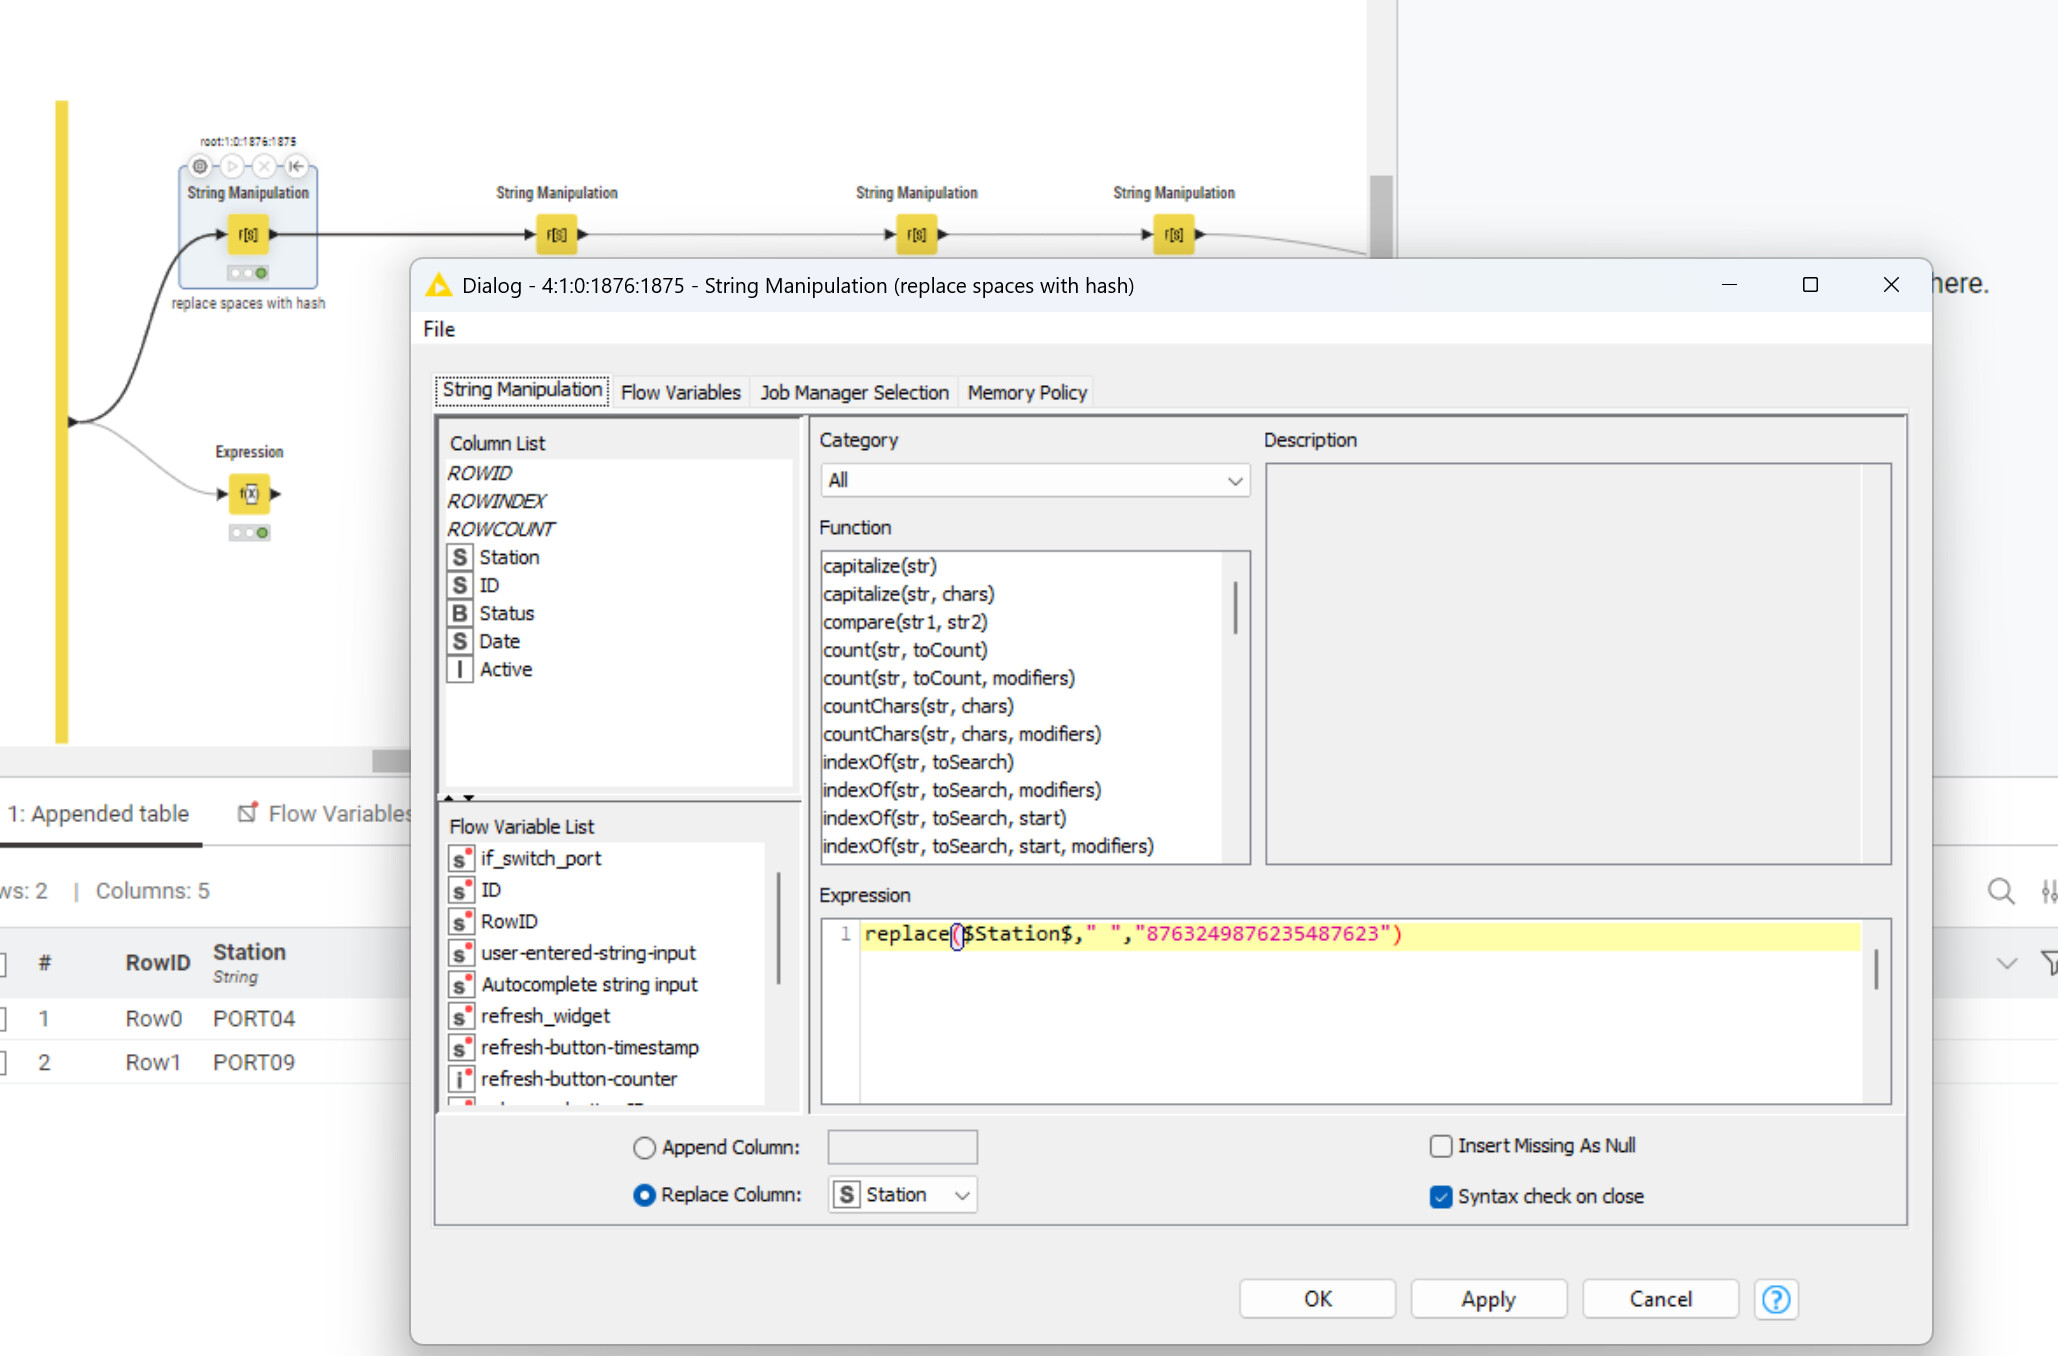This screenshot has width=2058, height=1356.
Task: Select the rightmost String Manipulation node
Action: (x=1174, y=235)
